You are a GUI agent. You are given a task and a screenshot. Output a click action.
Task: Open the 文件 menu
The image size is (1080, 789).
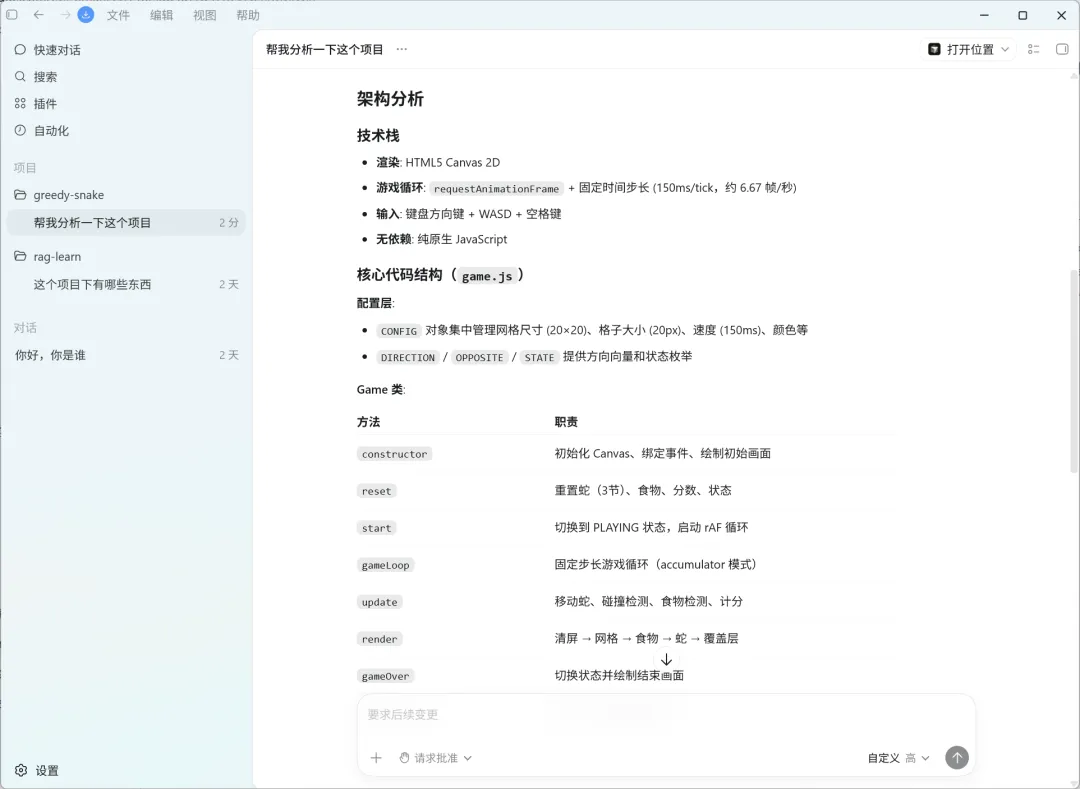coord(118,15)
